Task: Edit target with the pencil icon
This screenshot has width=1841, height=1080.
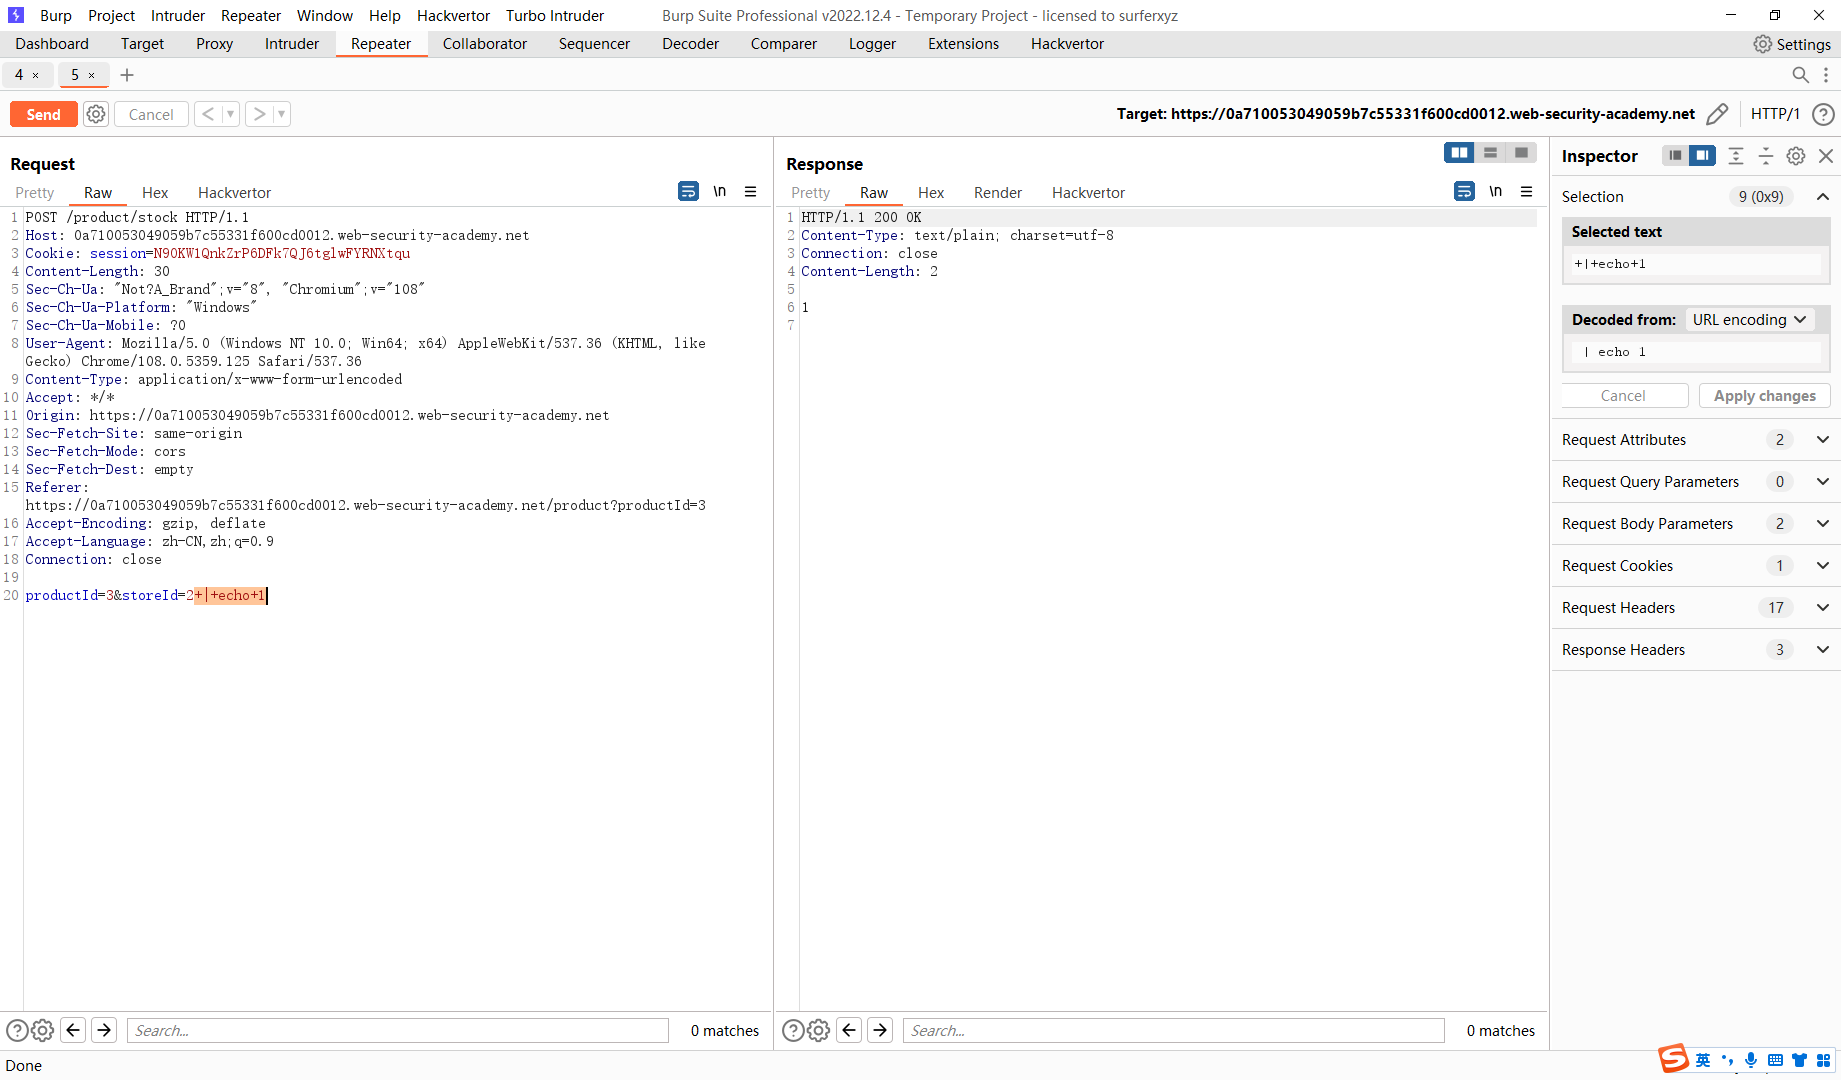Action: coord(1717,114)
